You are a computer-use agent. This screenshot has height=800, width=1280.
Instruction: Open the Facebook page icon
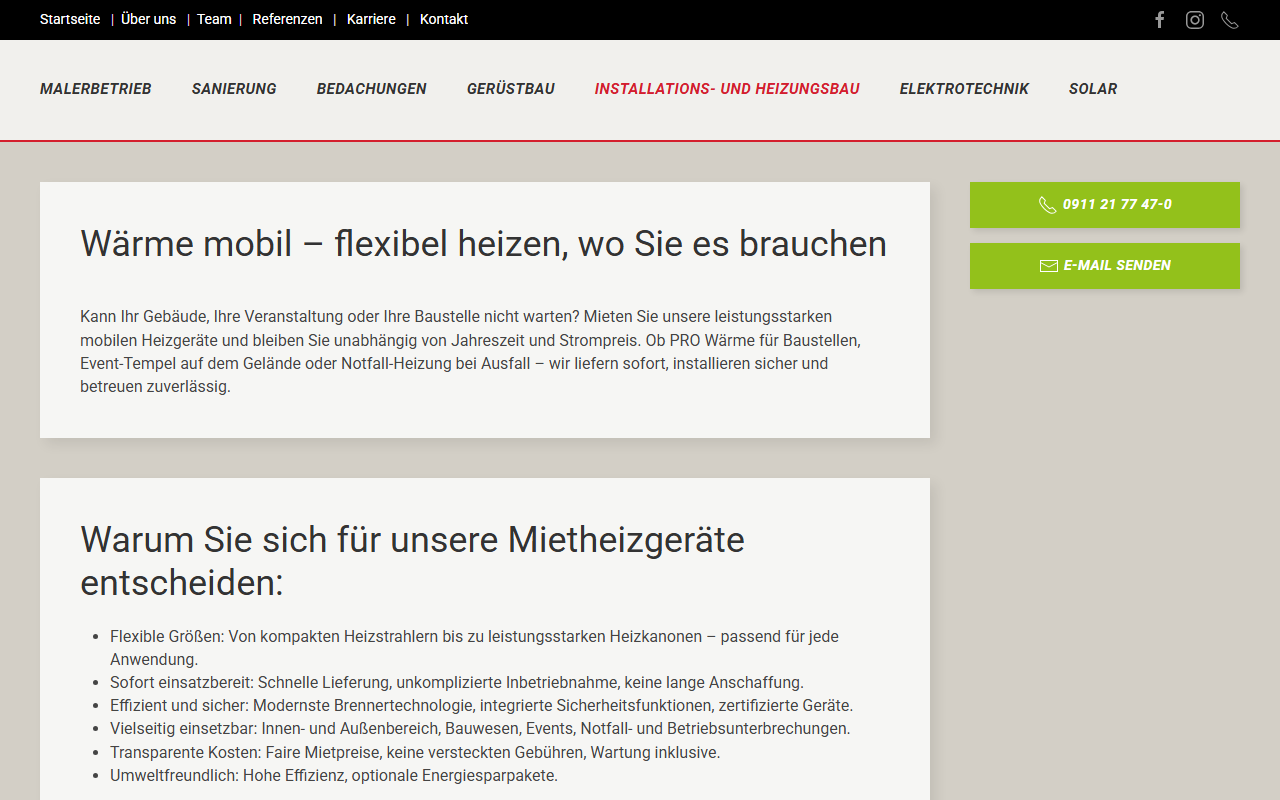pos(1160,20)
